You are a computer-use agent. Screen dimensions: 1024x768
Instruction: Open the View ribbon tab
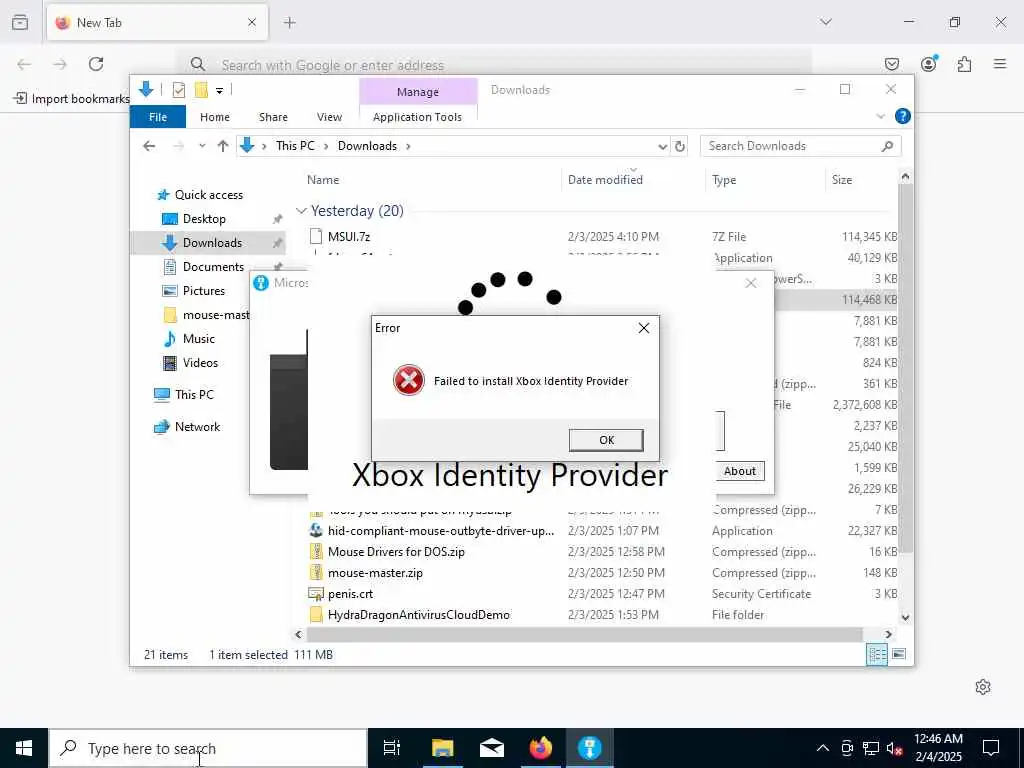329,117
